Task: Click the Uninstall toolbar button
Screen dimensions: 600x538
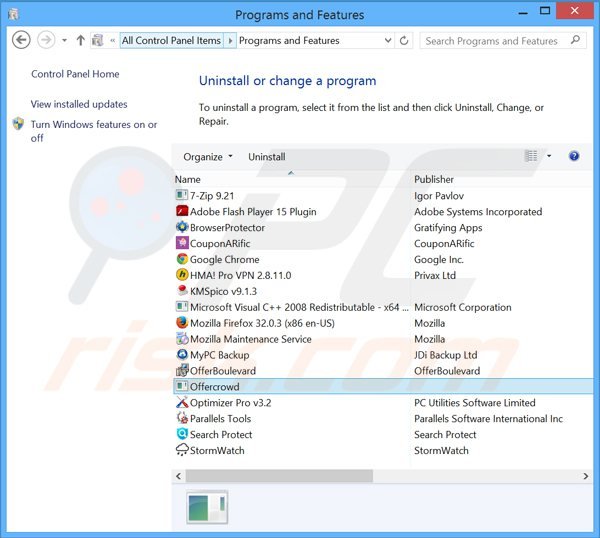Action: pos(267,157)
